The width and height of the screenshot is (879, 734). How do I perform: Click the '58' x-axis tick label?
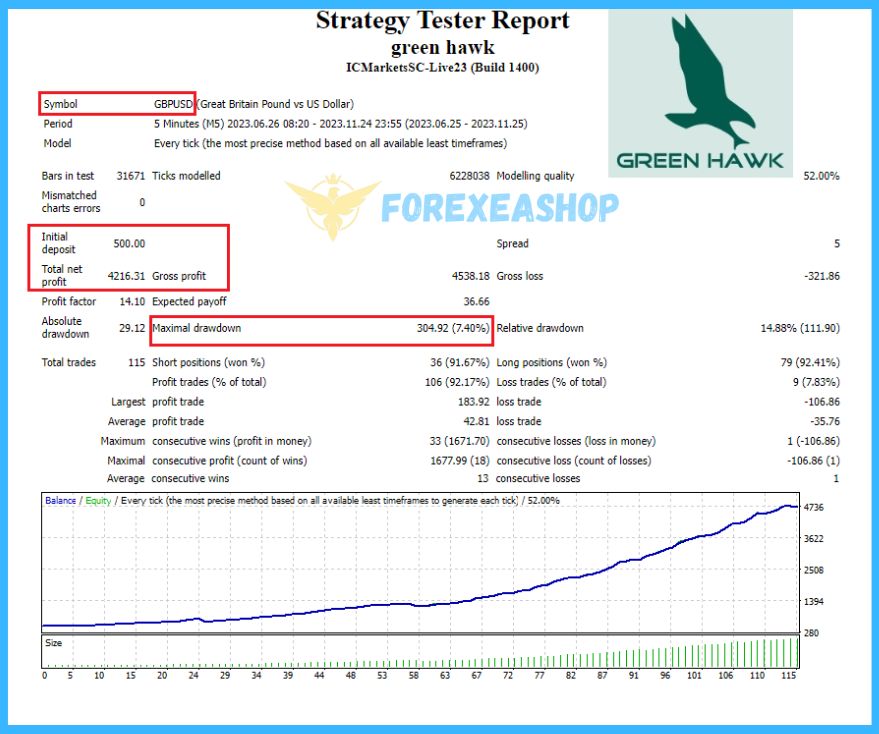click(414, 675)
